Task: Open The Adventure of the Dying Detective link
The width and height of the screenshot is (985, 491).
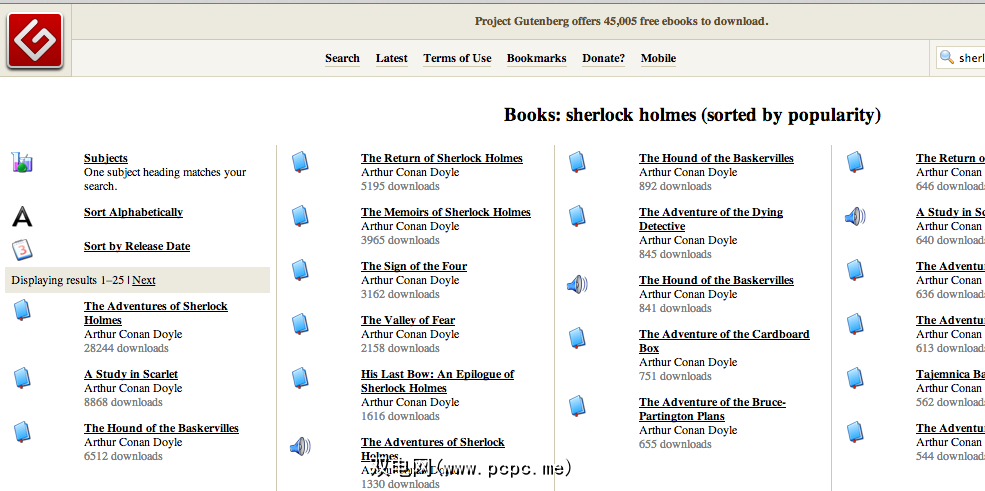Action: pyautogui.click(x=711, y=219)
